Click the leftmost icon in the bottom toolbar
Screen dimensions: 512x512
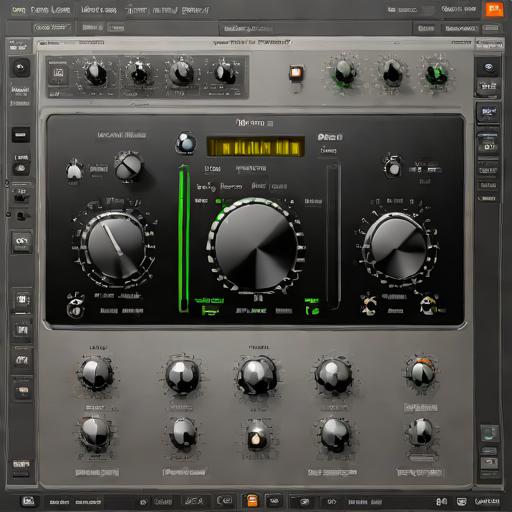click(x=29, y=501)
